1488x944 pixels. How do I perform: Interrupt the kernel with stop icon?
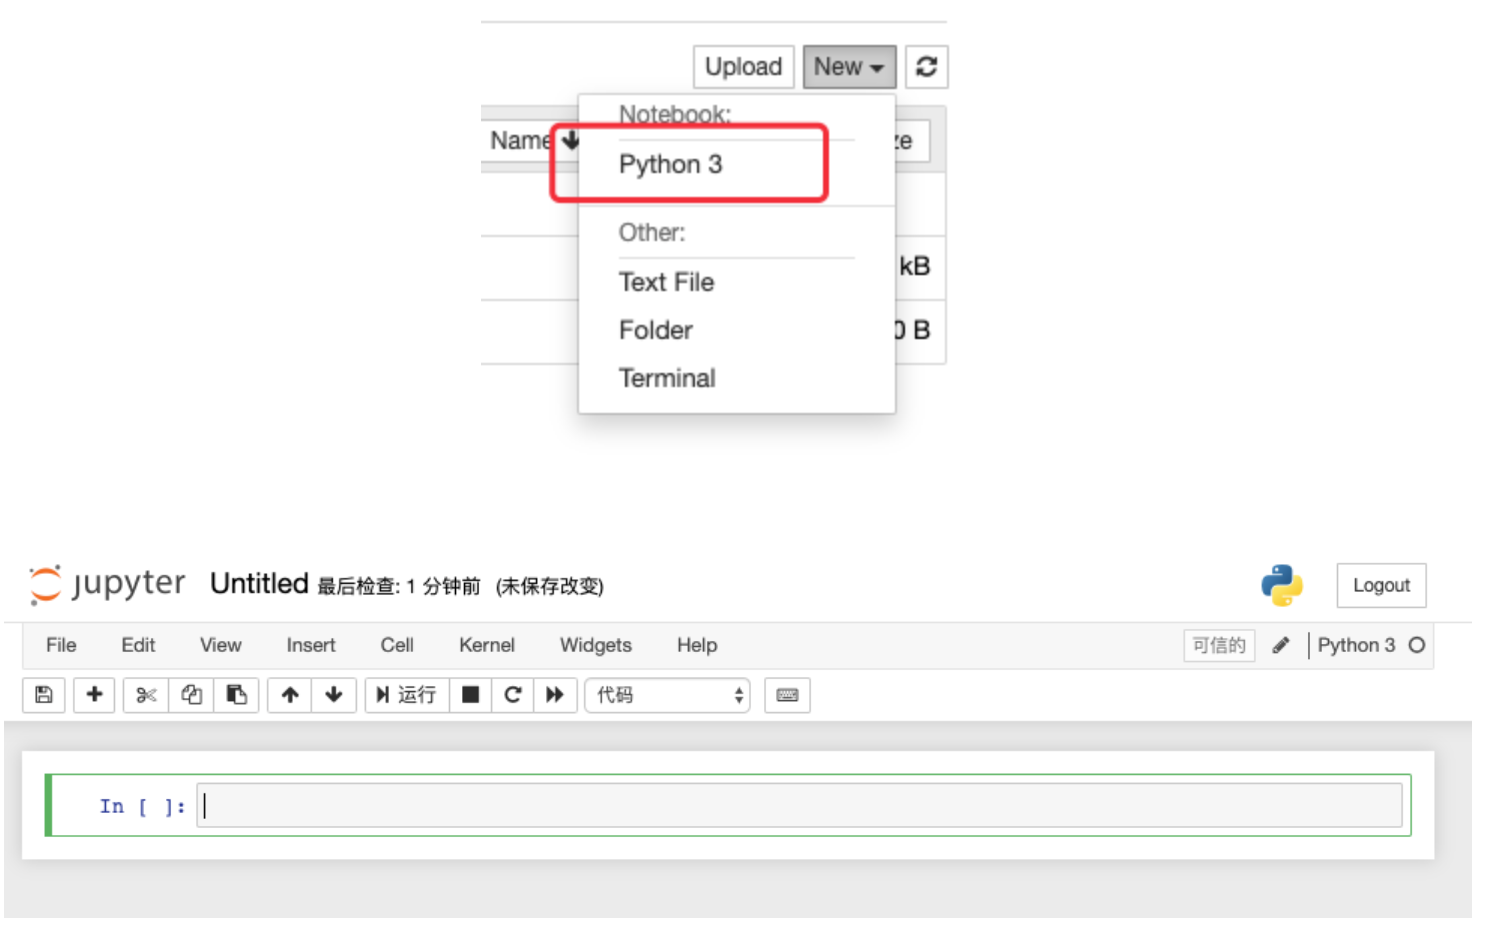(x=470, y=695)
